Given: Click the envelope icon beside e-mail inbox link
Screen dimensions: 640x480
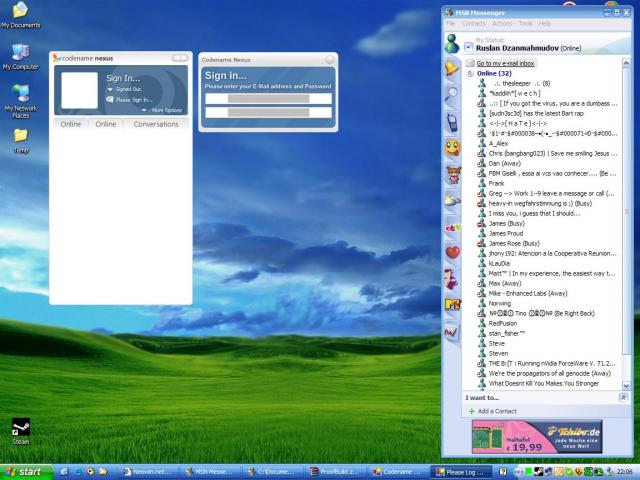Looking at the screenshot, I should click(470, 63).
